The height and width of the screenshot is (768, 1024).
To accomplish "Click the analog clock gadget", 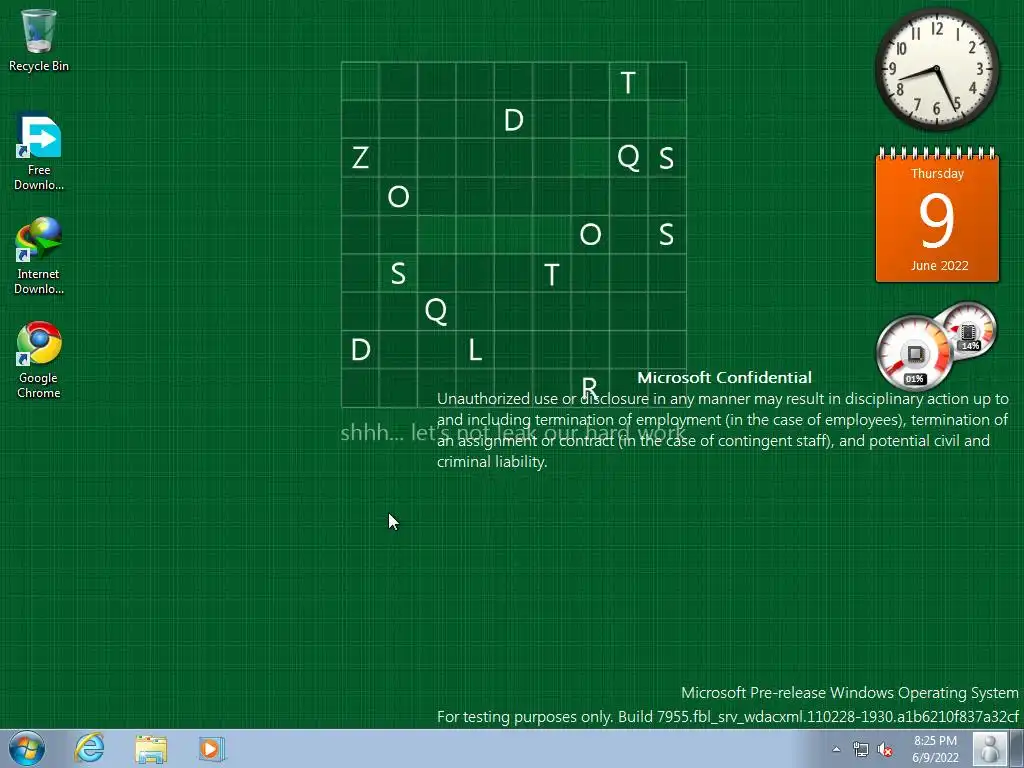I will tap(936, 69).
